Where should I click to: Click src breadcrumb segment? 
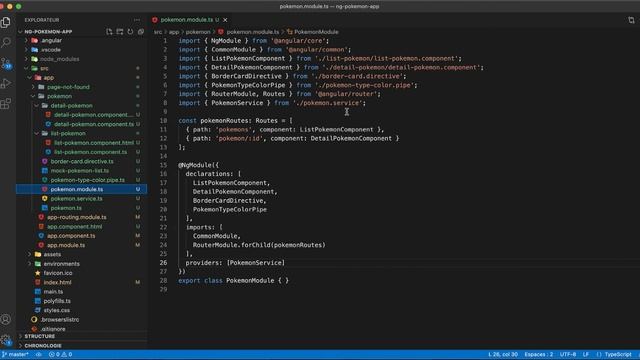click(158, 32)
